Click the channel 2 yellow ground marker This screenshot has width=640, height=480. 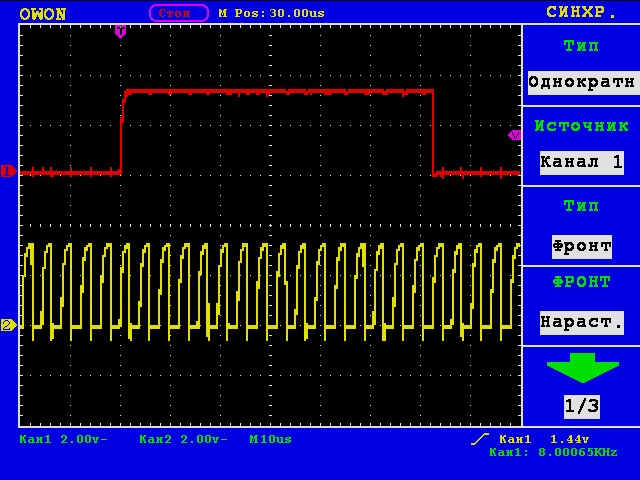(8, 325)
